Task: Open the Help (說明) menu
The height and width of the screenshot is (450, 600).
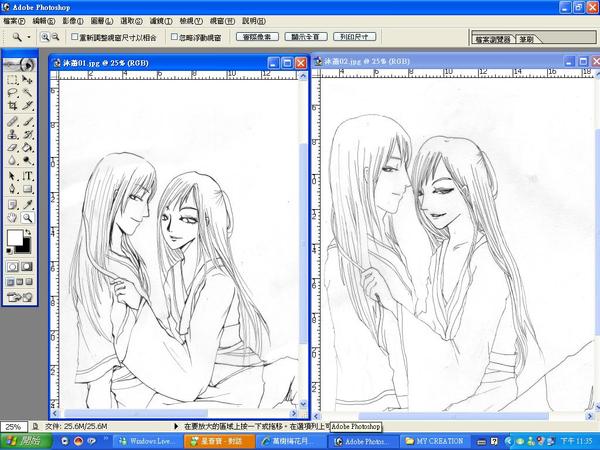Action: pyautogui.click(x=254, y=21)
